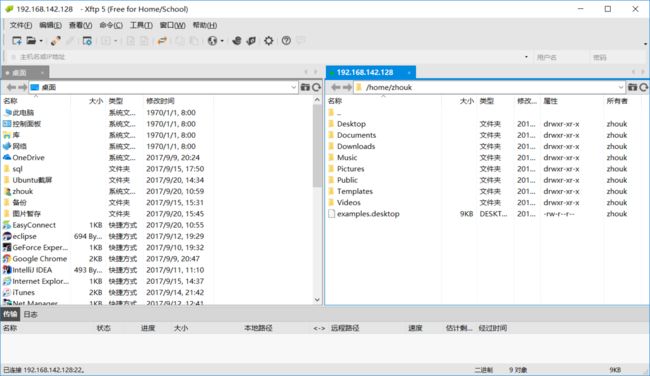Refresh the local 桌面 pane
Screen dimensions: 650x376
316,87
